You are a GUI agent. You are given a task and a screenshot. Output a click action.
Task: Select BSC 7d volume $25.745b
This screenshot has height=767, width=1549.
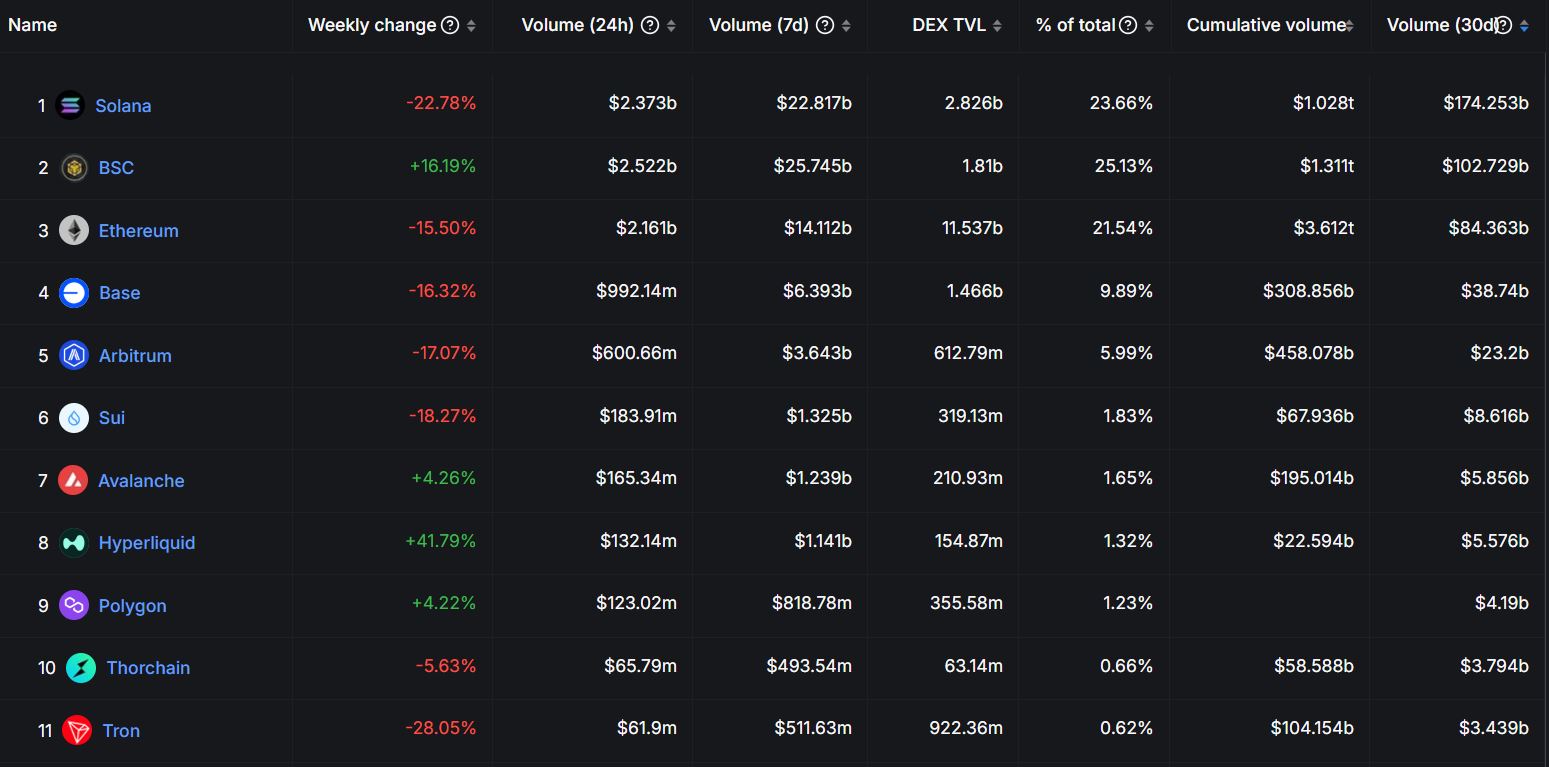point(813,165)
